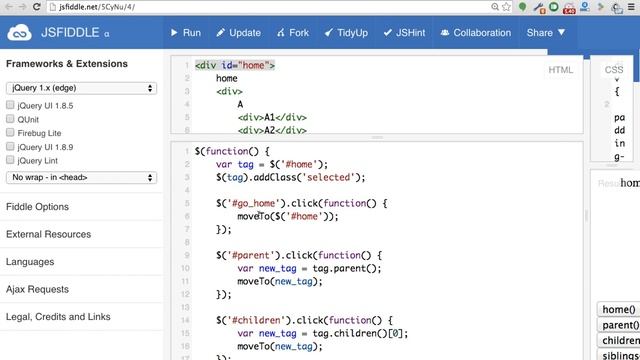This screenshot has height=360, width=640.
Task: Click the blue person extension icon
Action: click(585, 7)
